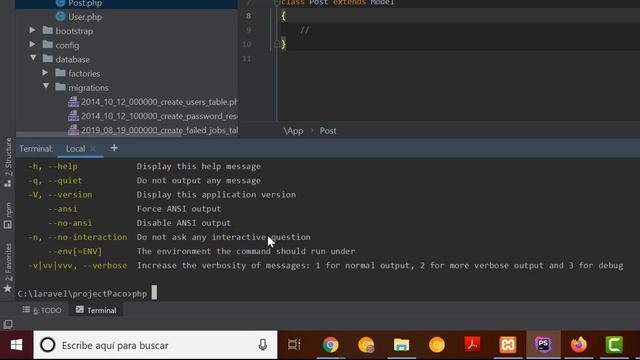This screenshot has width=640, height=360.
Task: Click the create_password_resets PHP file icon
Action: point(73,116)
